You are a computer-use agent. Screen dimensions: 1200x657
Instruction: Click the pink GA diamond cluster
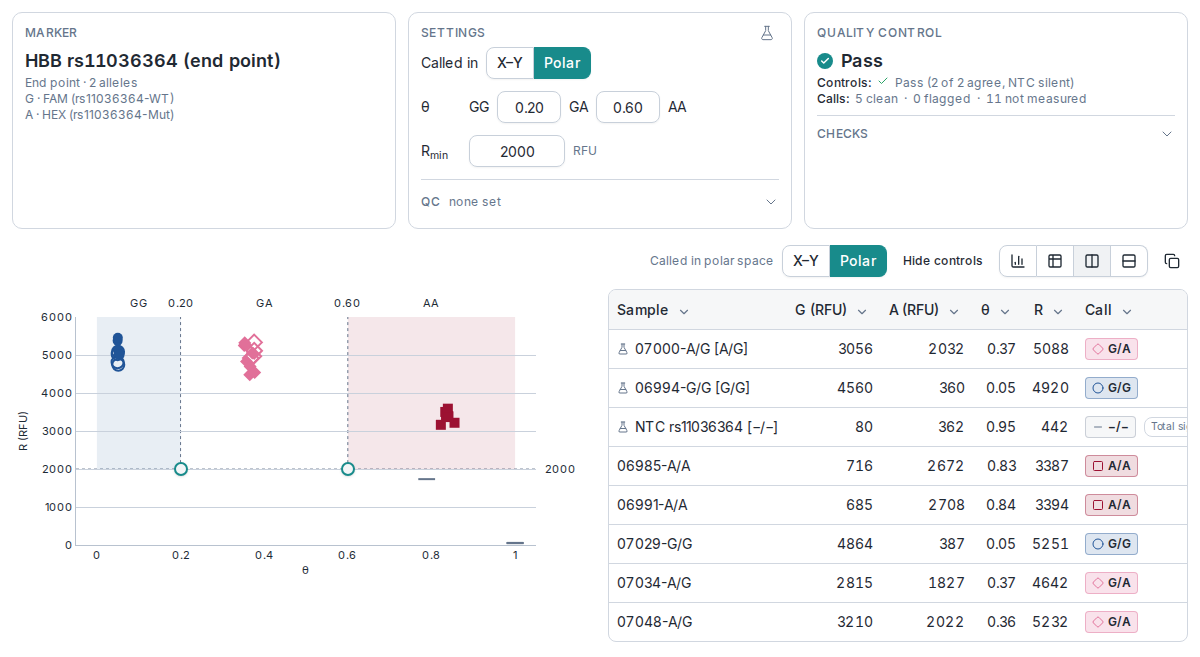click(251, 357)
